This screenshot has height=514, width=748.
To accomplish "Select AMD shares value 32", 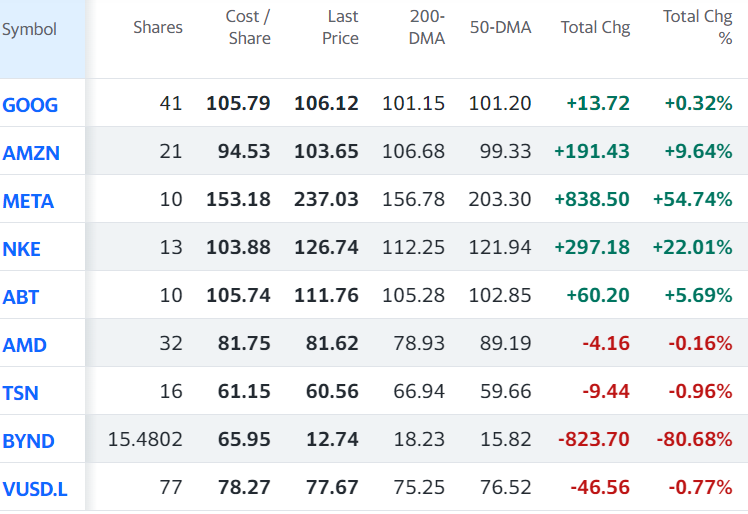I will (171, 344).
